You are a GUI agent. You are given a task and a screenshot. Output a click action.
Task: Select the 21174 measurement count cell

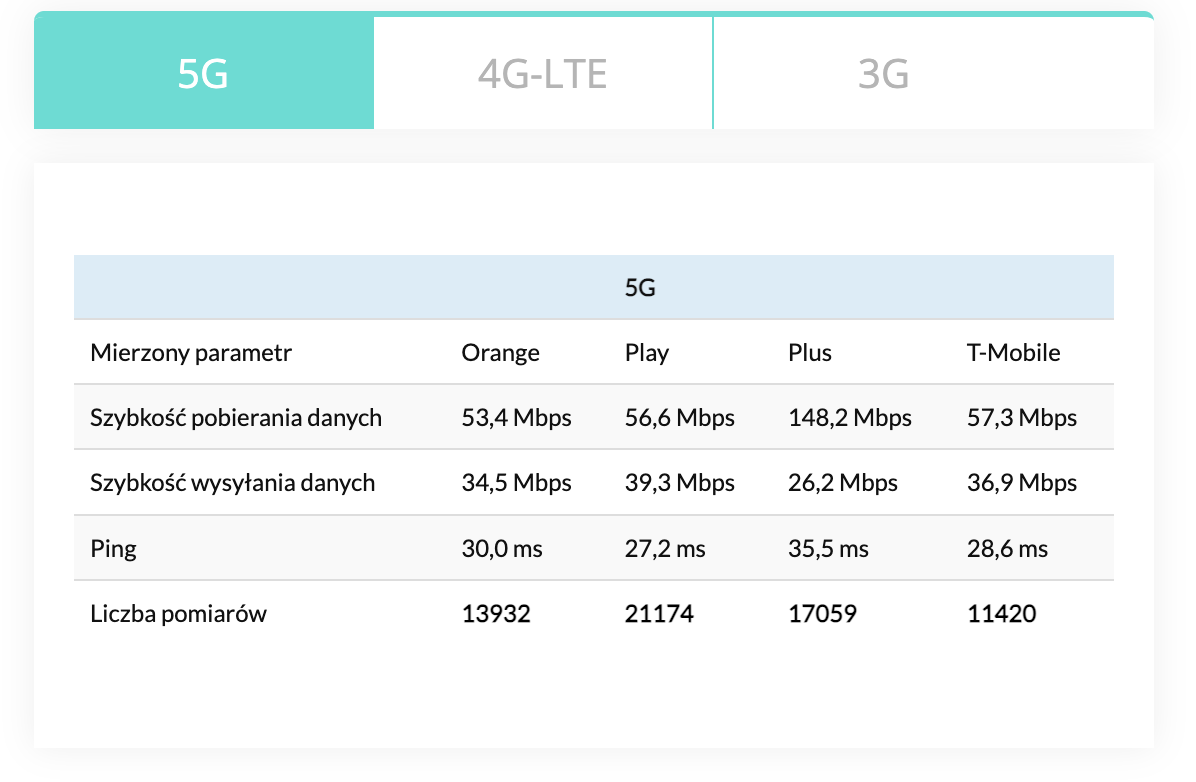tap(659, 614)
